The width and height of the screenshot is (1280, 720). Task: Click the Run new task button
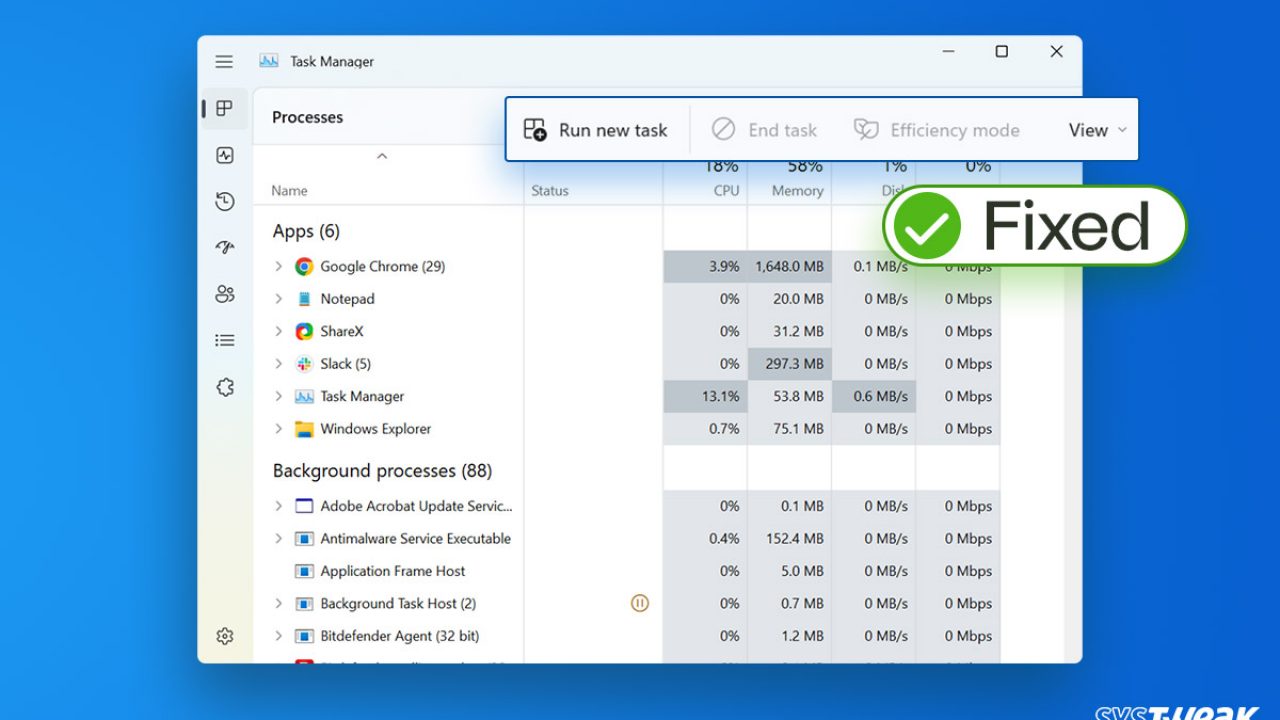pyautogui.click(x=596, y=130)
